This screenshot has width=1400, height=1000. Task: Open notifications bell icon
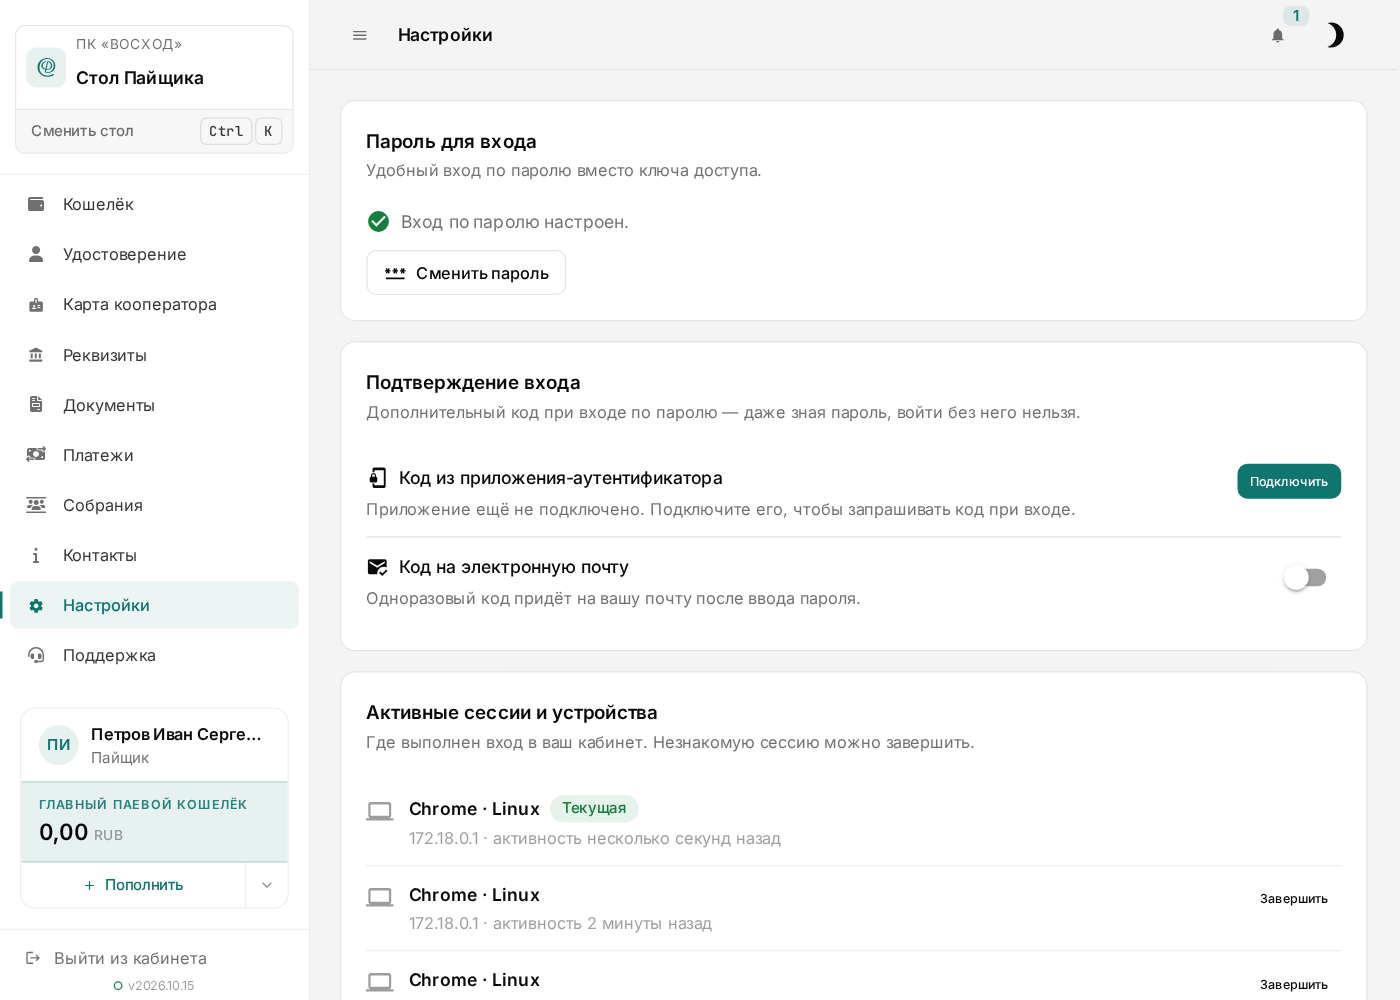[1277, 36]
